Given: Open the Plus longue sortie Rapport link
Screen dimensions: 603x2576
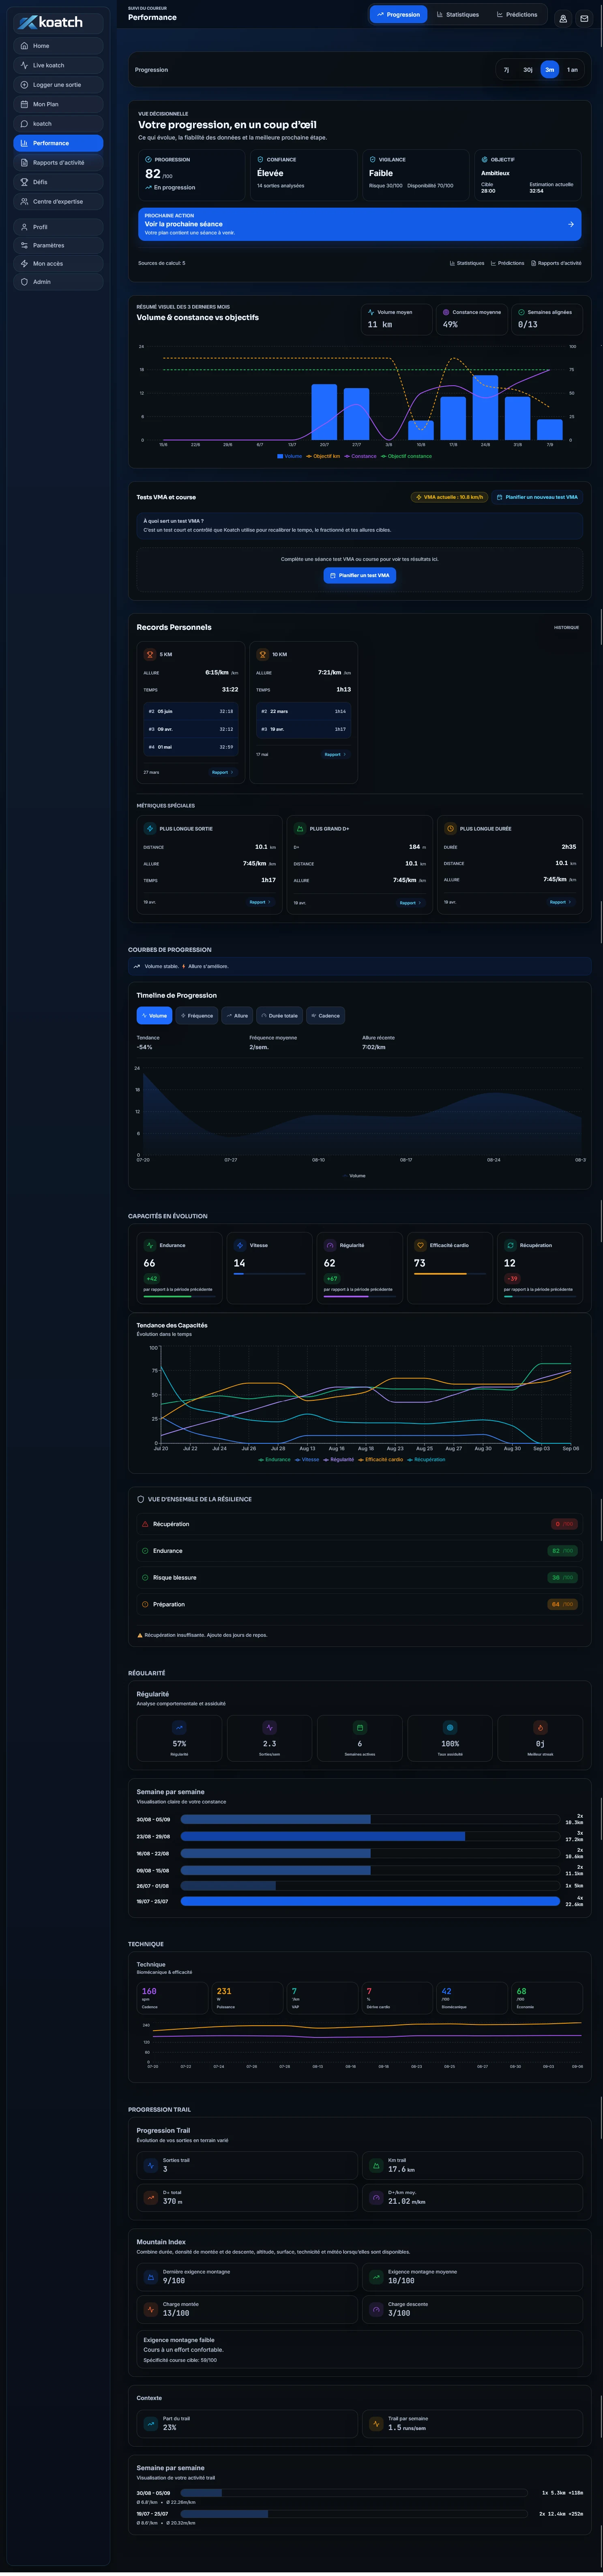Looking at the screenshot, I should pos(260,902).
